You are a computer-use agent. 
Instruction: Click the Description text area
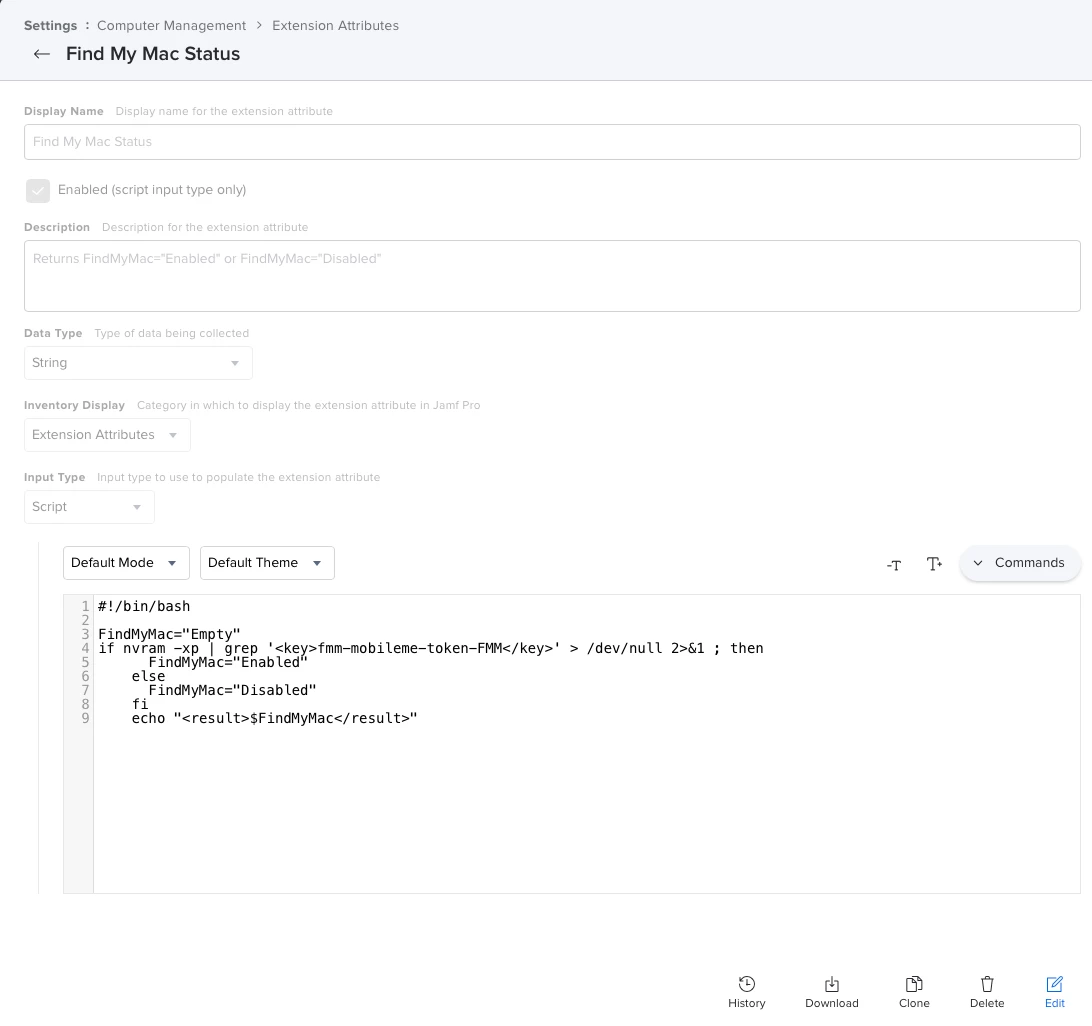(552, 276)
